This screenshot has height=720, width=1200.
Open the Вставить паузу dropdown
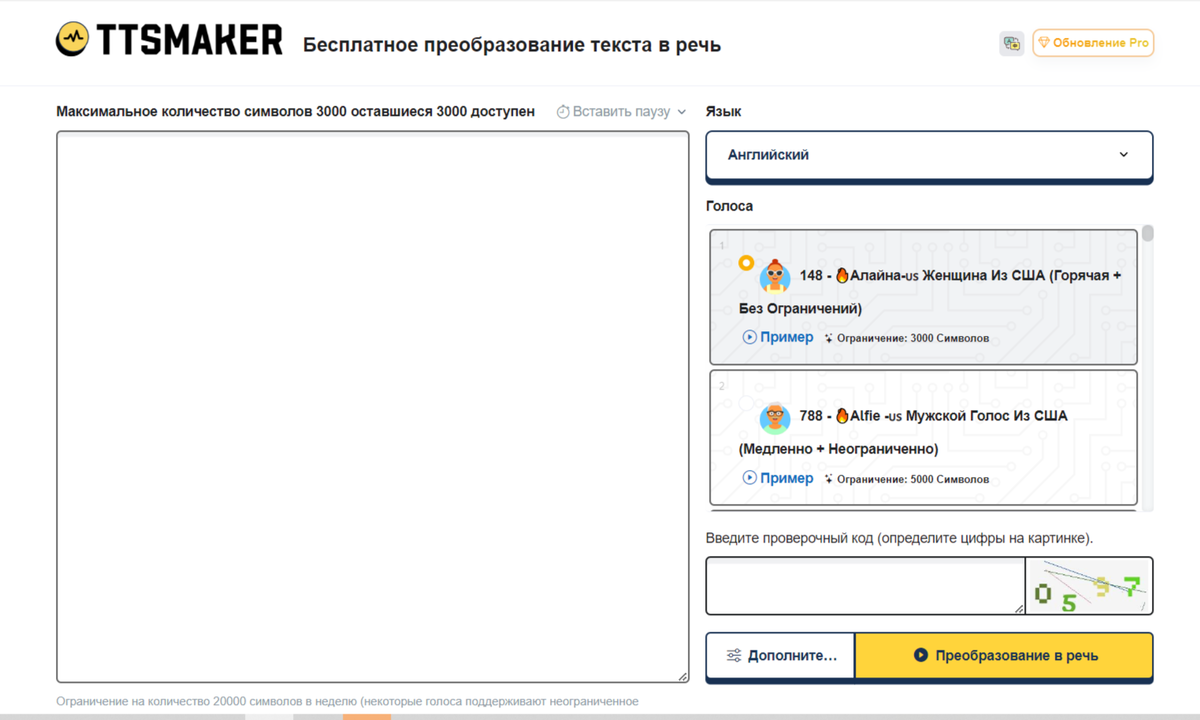point(621,111)
